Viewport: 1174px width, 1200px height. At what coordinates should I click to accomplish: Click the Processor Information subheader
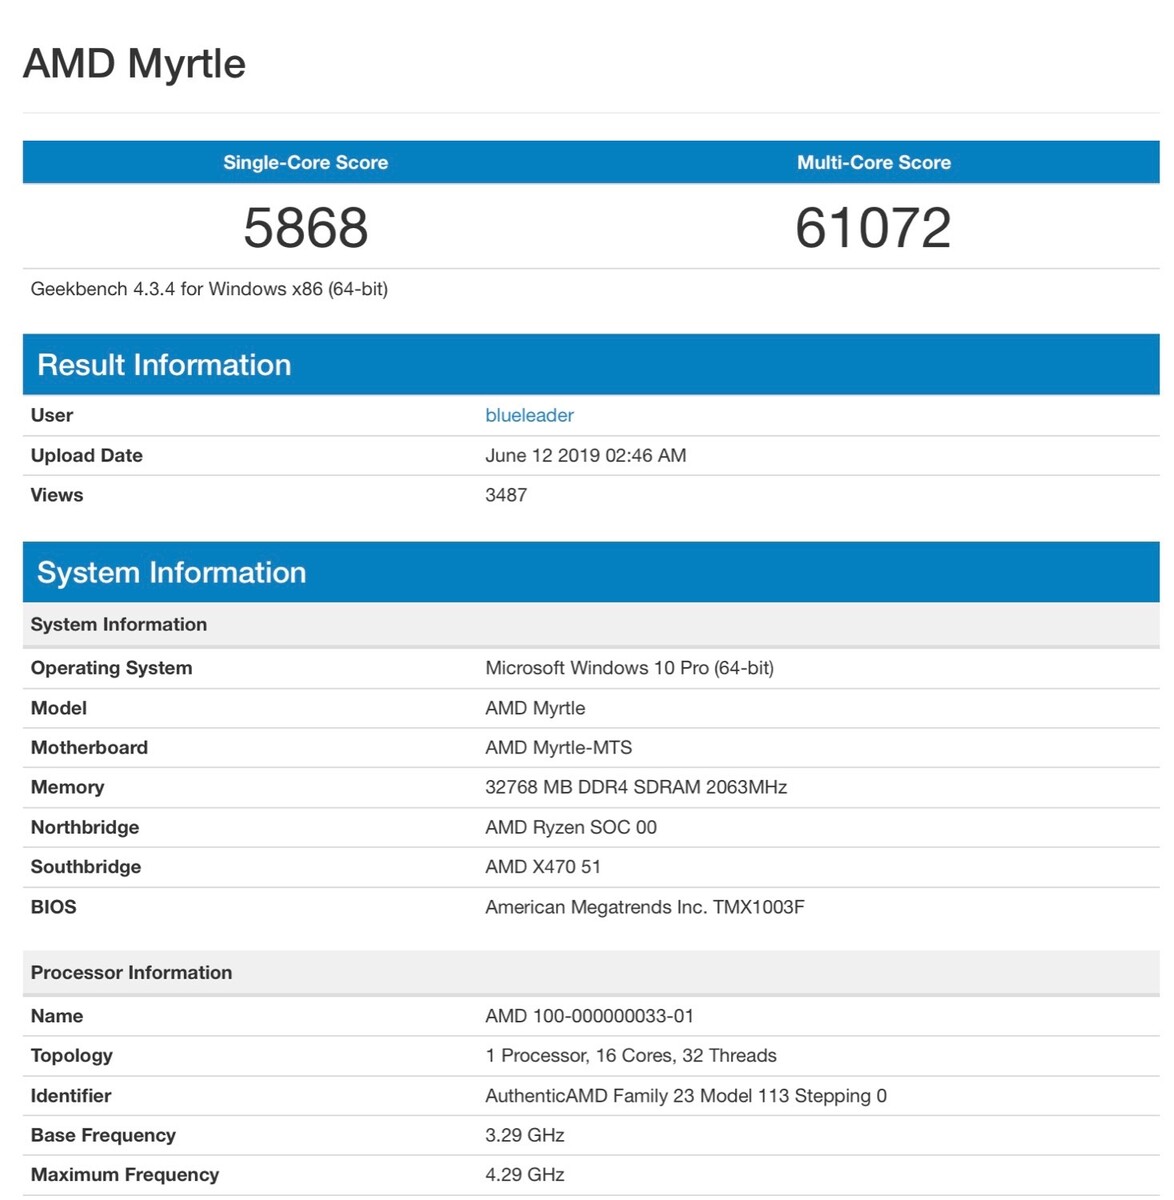coord(131,972)
